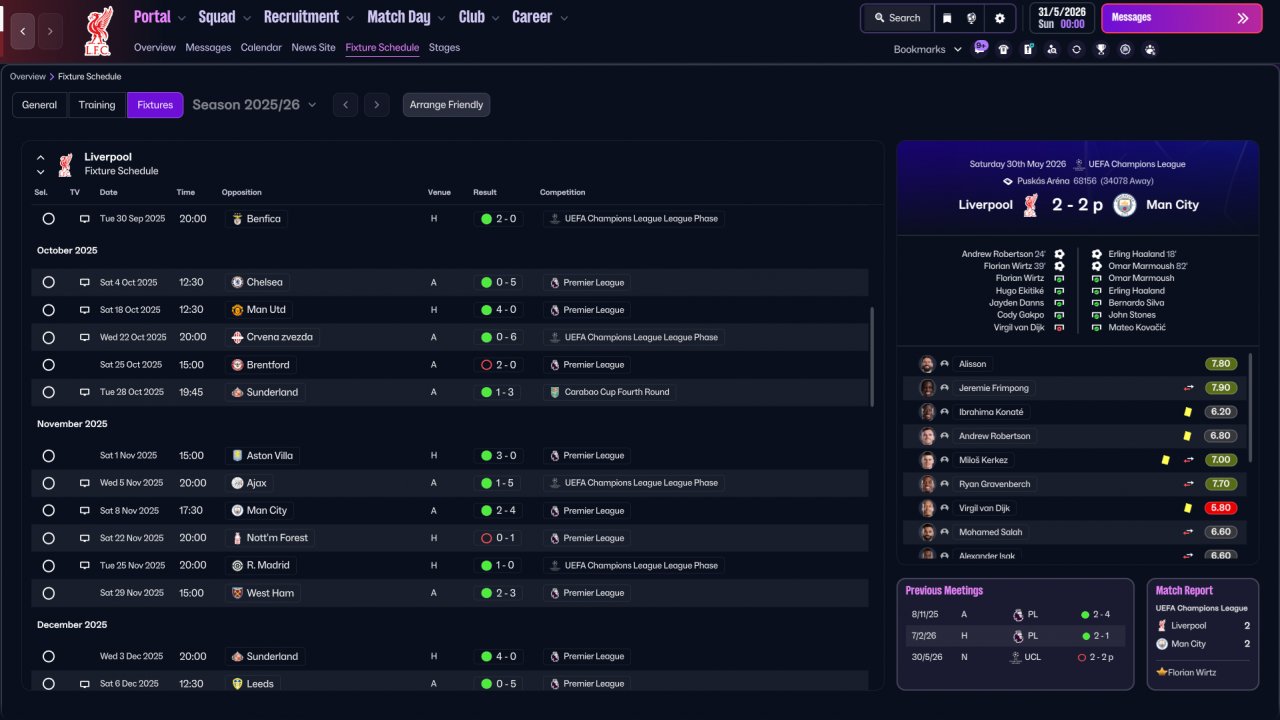Switch to the Calendar tab
Viewport: 1280px width, 720px height.
pyautogui.click(x=261, y=48)
